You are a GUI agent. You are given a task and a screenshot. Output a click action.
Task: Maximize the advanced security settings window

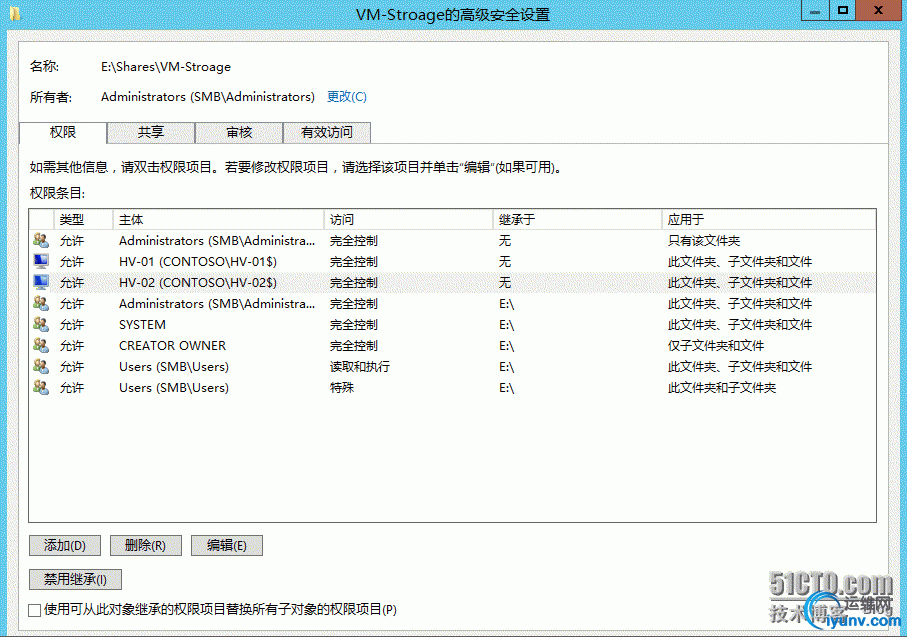pos(843,10)
